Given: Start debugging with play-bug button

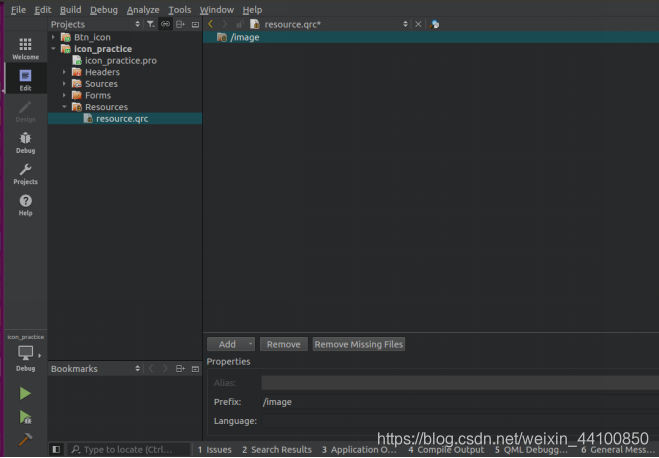Looking at the screenshot, I should point(25,417).
